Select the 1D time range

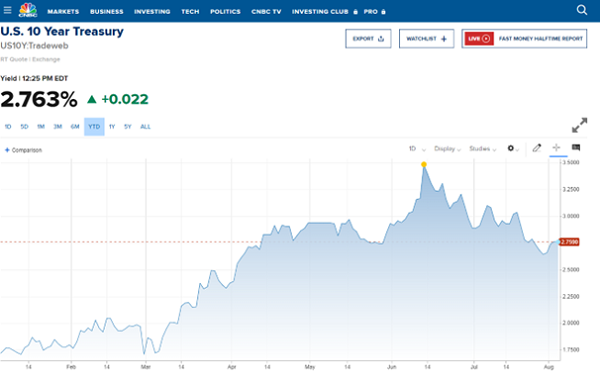pyautogui.click(x=8, y=127)
